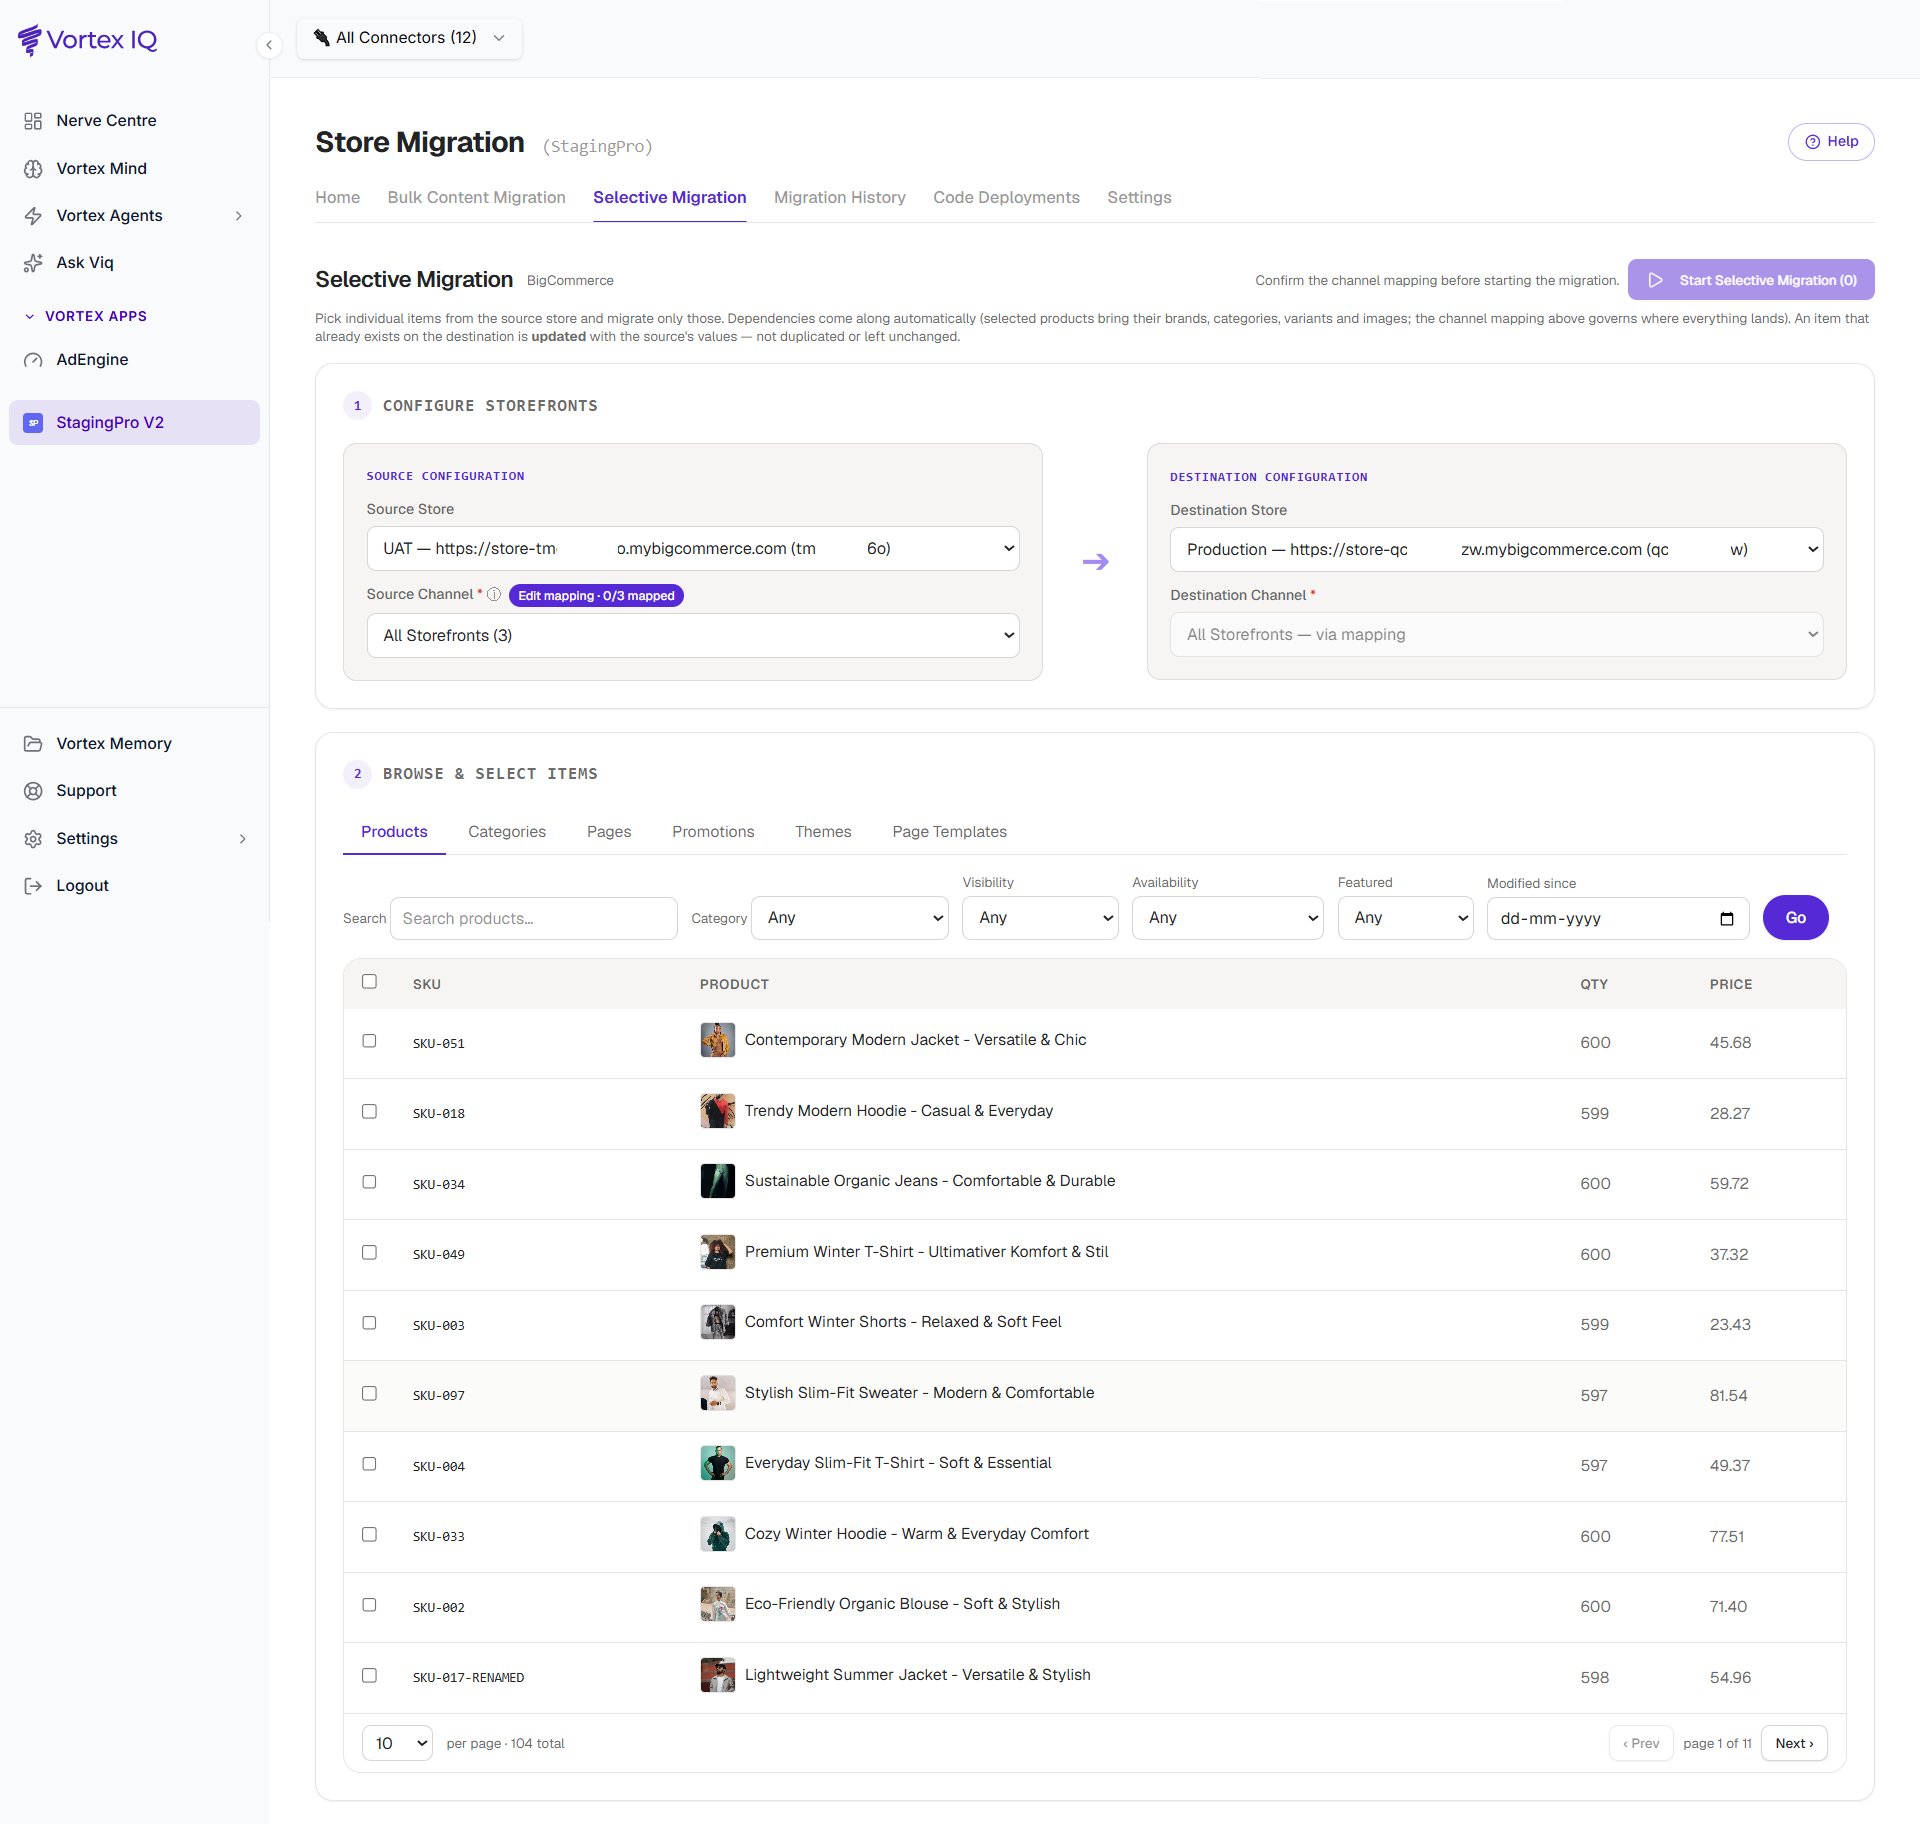The width and height of the screenshot is (1920, 1824).
Task: Check the SKU-018 row checkbox
Action: click(369, 1112)
